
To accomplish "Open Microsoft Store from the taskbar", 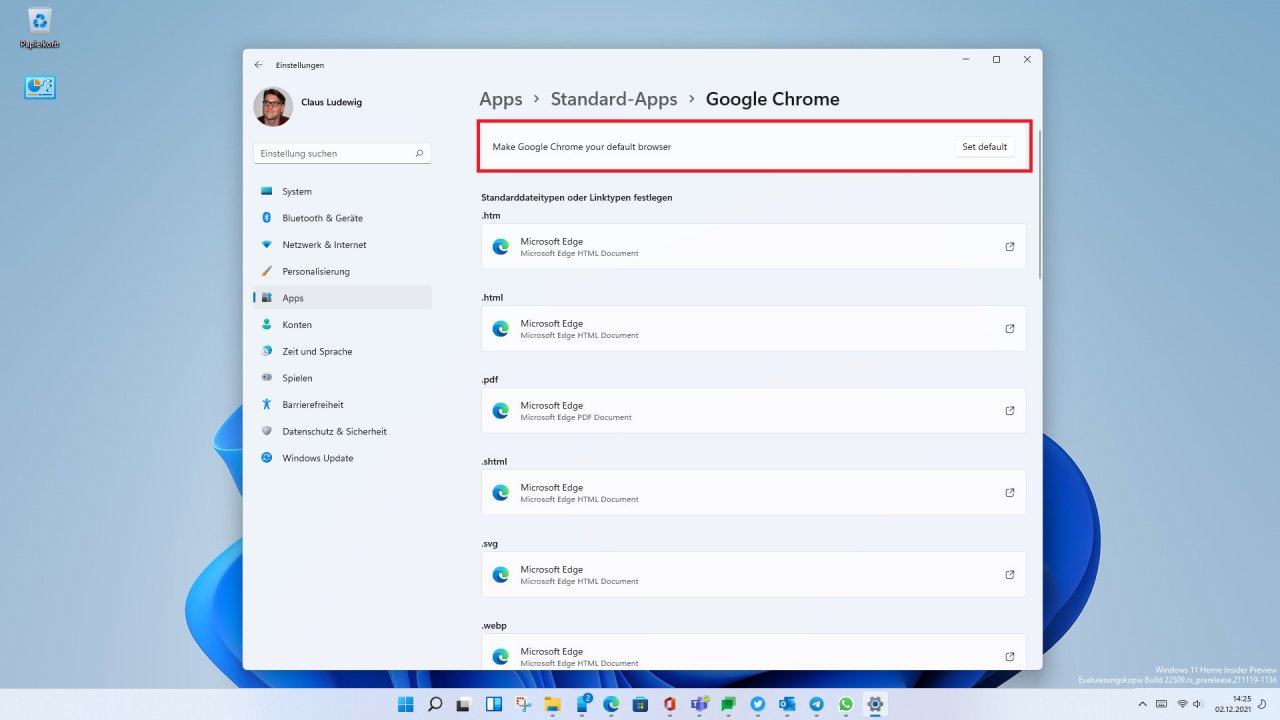I will [x=640, y=704].
